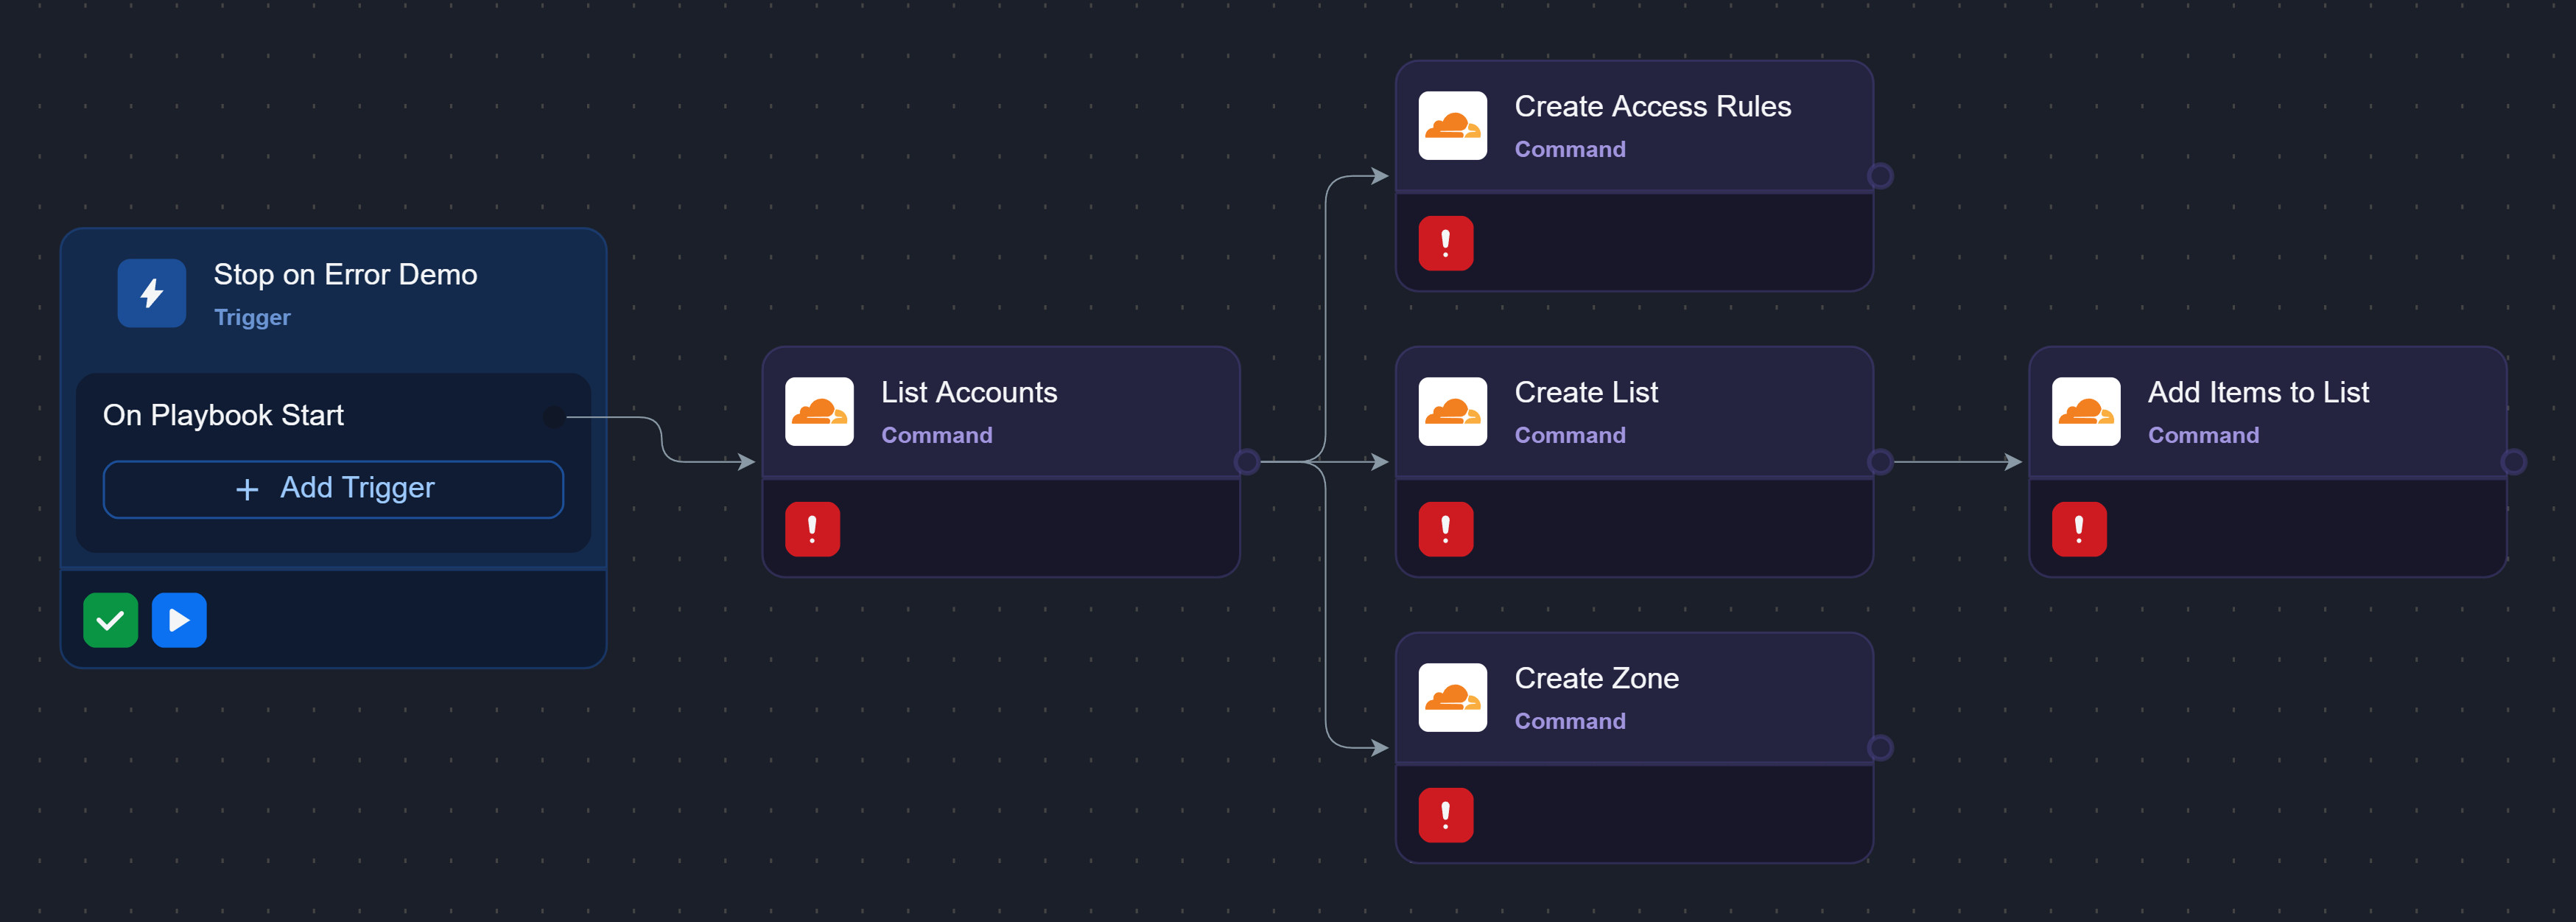Click red error icon under Create List
The height and width of the screenshot is (922, 2576).
click(x=1445, y=529)
